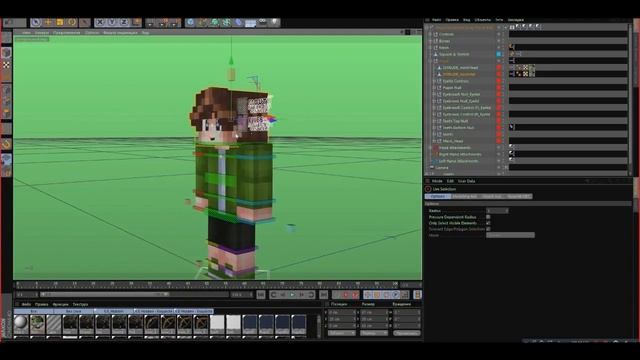Toggle the Z axis lock

(x=124, y=22)
